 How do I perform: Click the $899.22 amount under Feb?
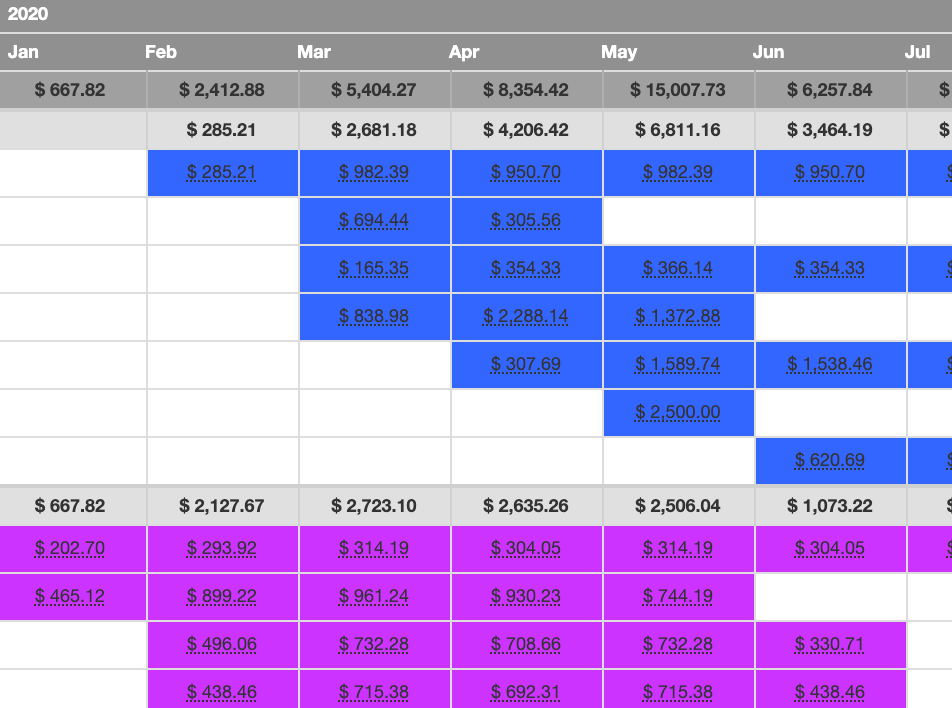tap(222, 595)
